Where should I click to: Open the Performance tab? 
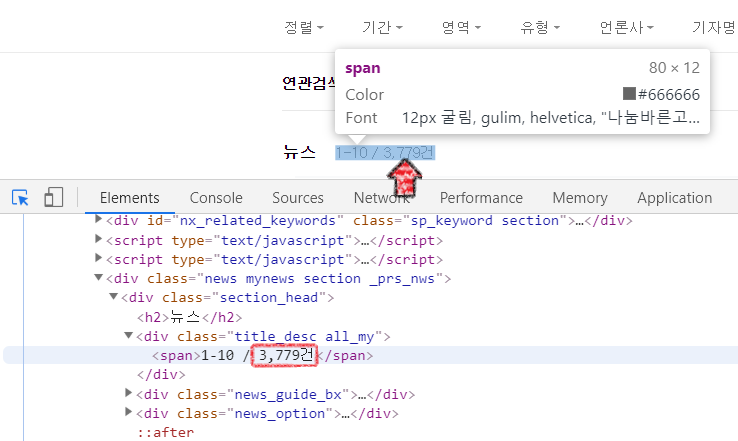(481, 198)
